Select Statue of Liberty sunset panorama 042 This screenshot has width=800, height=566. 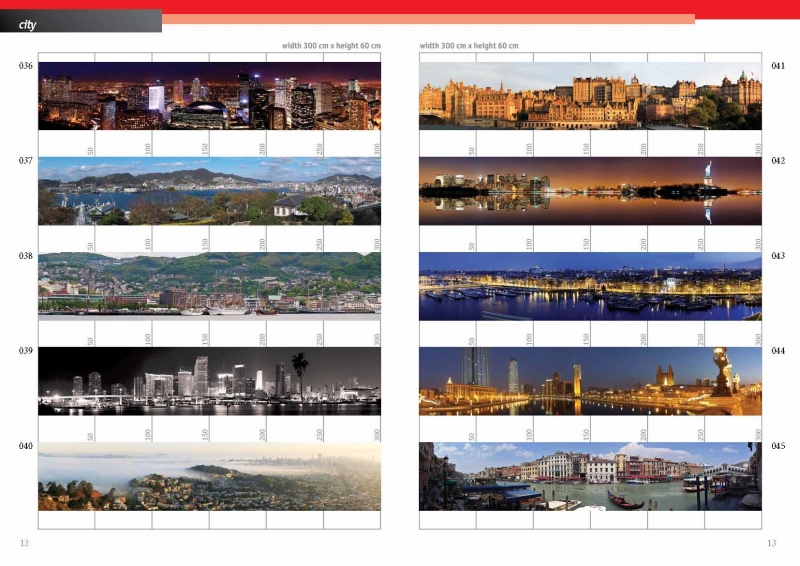click(590, 191)
